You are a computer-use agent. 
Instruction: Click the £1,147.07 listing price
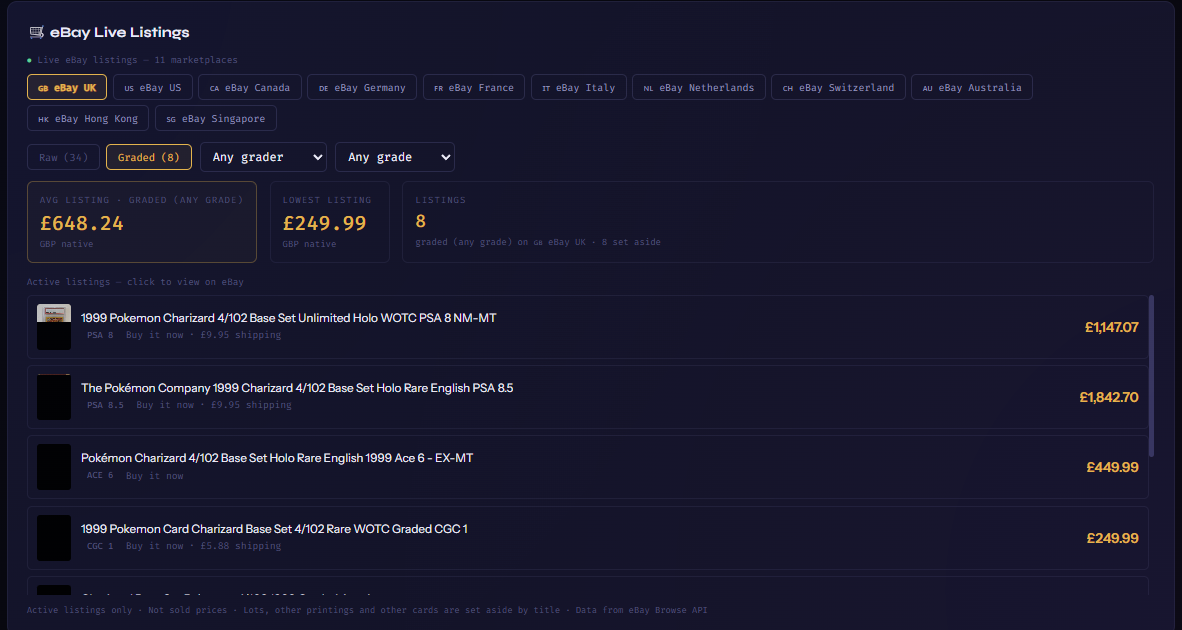1112,327
